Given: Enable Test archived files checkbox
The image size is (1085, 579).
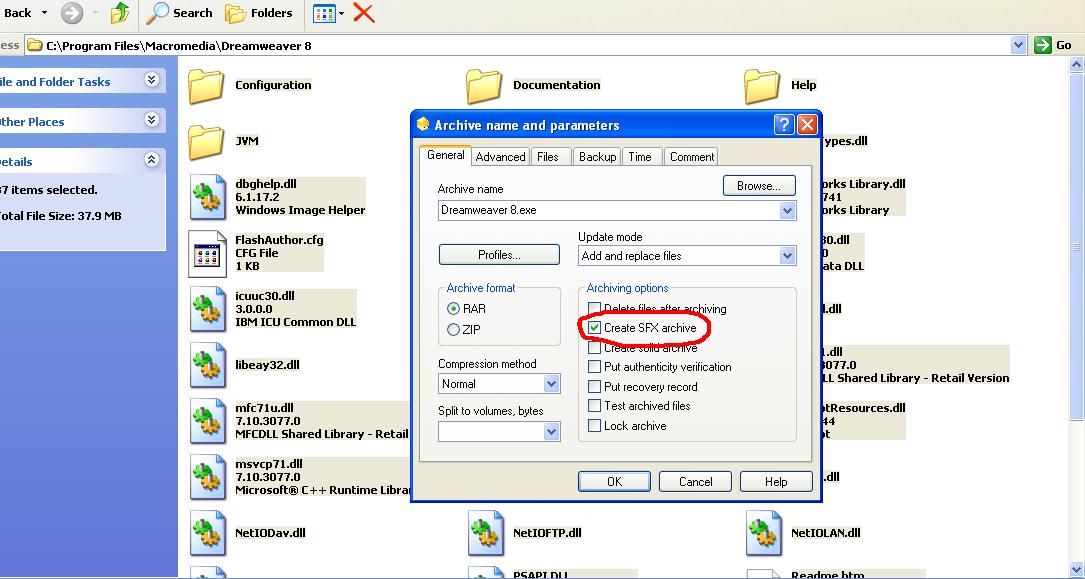Looking at the screenshot, I should [x=594, y=406].
